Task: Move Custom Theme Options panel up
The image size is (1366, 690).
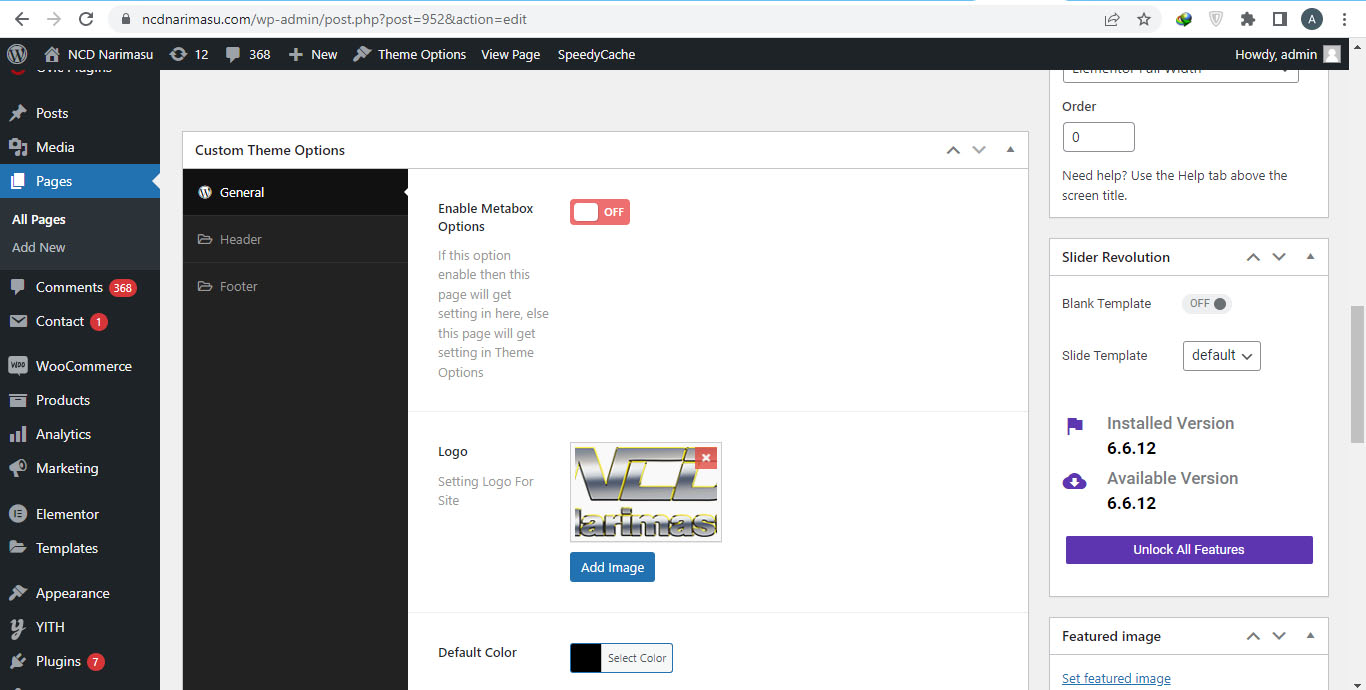Action: click(953, 150)
